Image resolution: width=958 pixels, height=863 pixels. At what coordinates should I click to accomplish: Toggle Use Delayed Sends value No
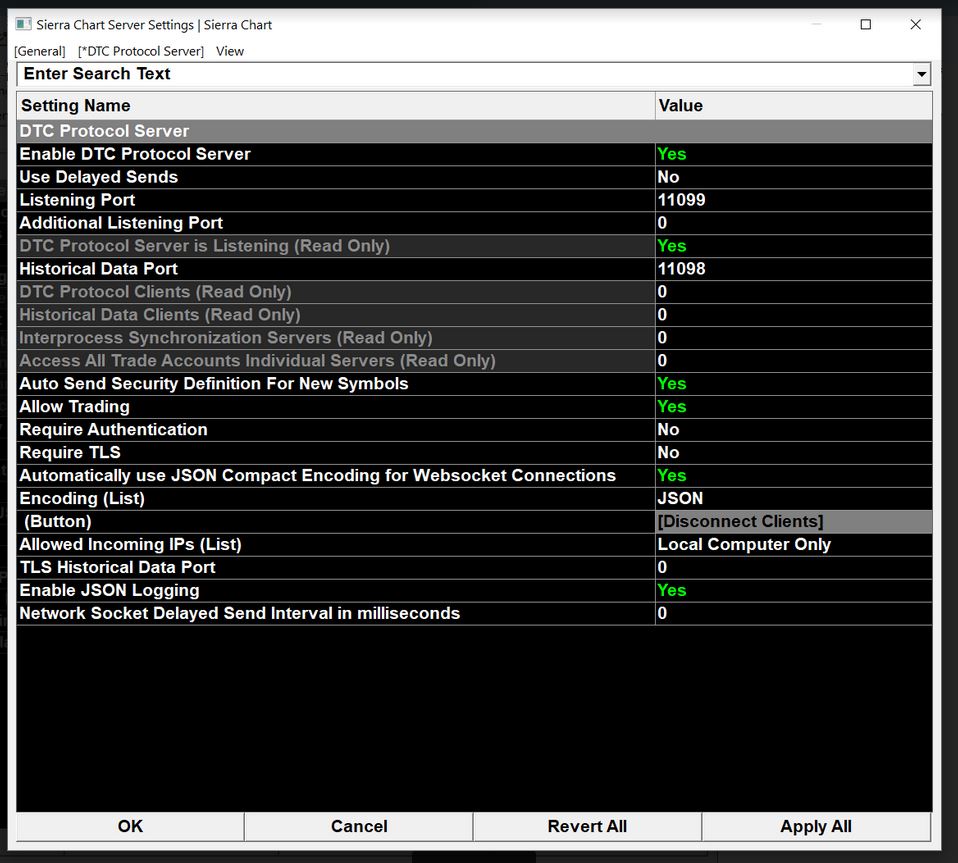pos(794,177)
